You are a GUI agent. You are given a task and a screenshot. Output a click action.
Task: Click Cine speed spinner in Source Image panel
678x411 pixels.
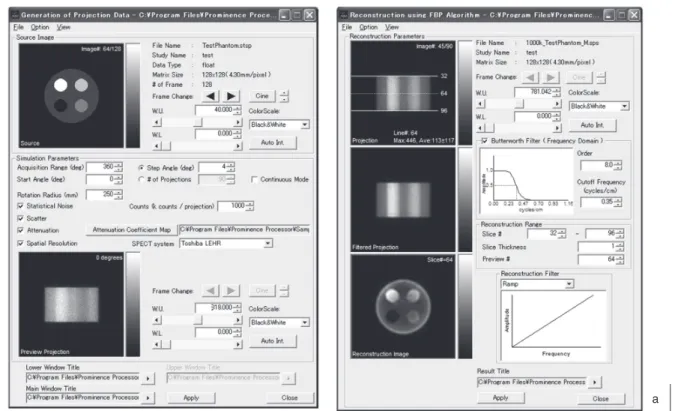(x=284, y=96)
